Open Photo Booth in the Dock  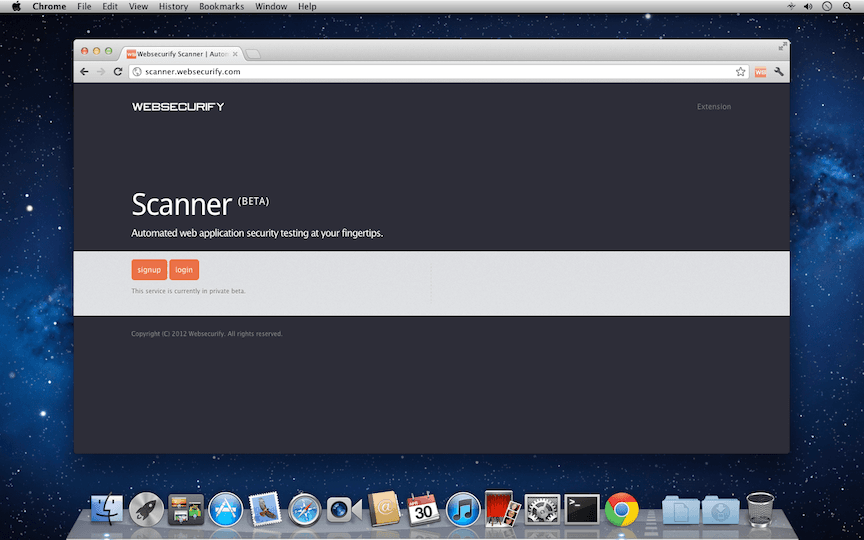[503, 509]
